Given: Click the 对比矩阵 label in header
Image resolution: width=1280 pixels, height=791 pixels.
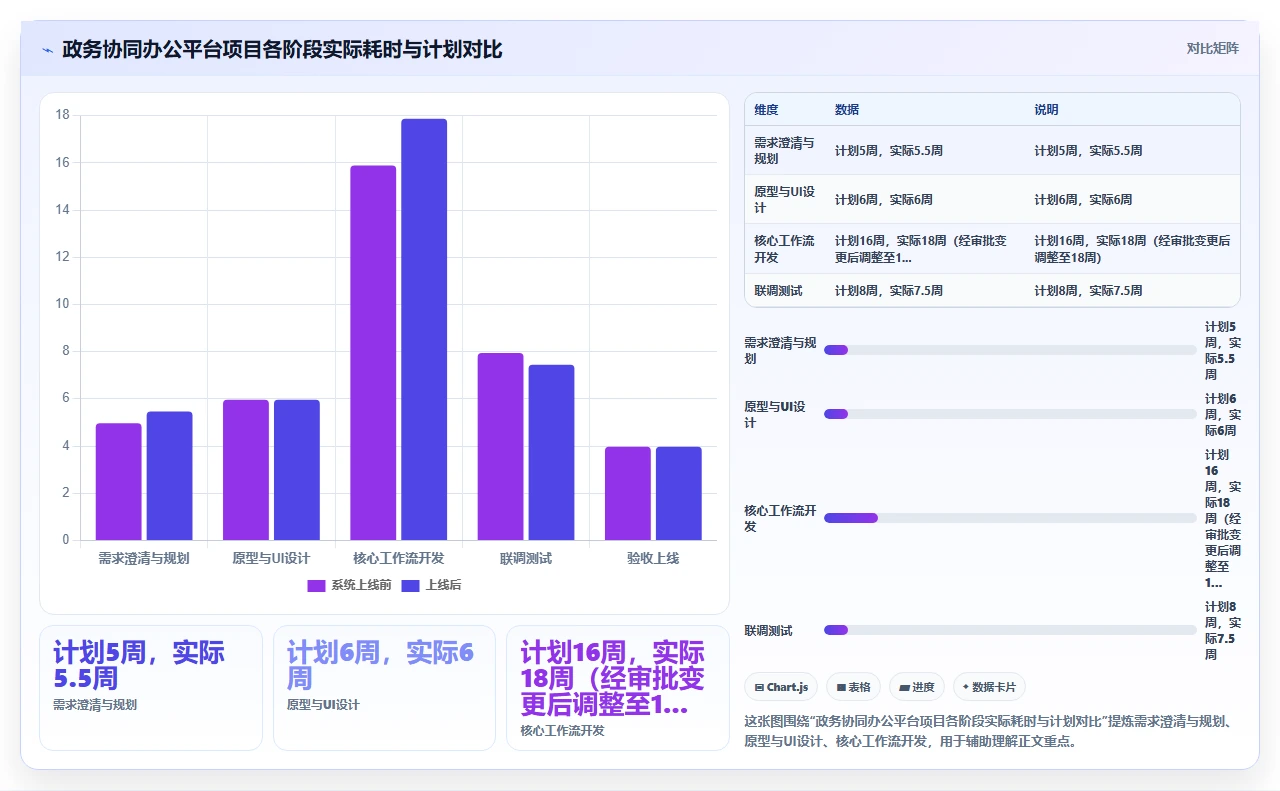Looking at the screenshot, I should coord(1212,48).
